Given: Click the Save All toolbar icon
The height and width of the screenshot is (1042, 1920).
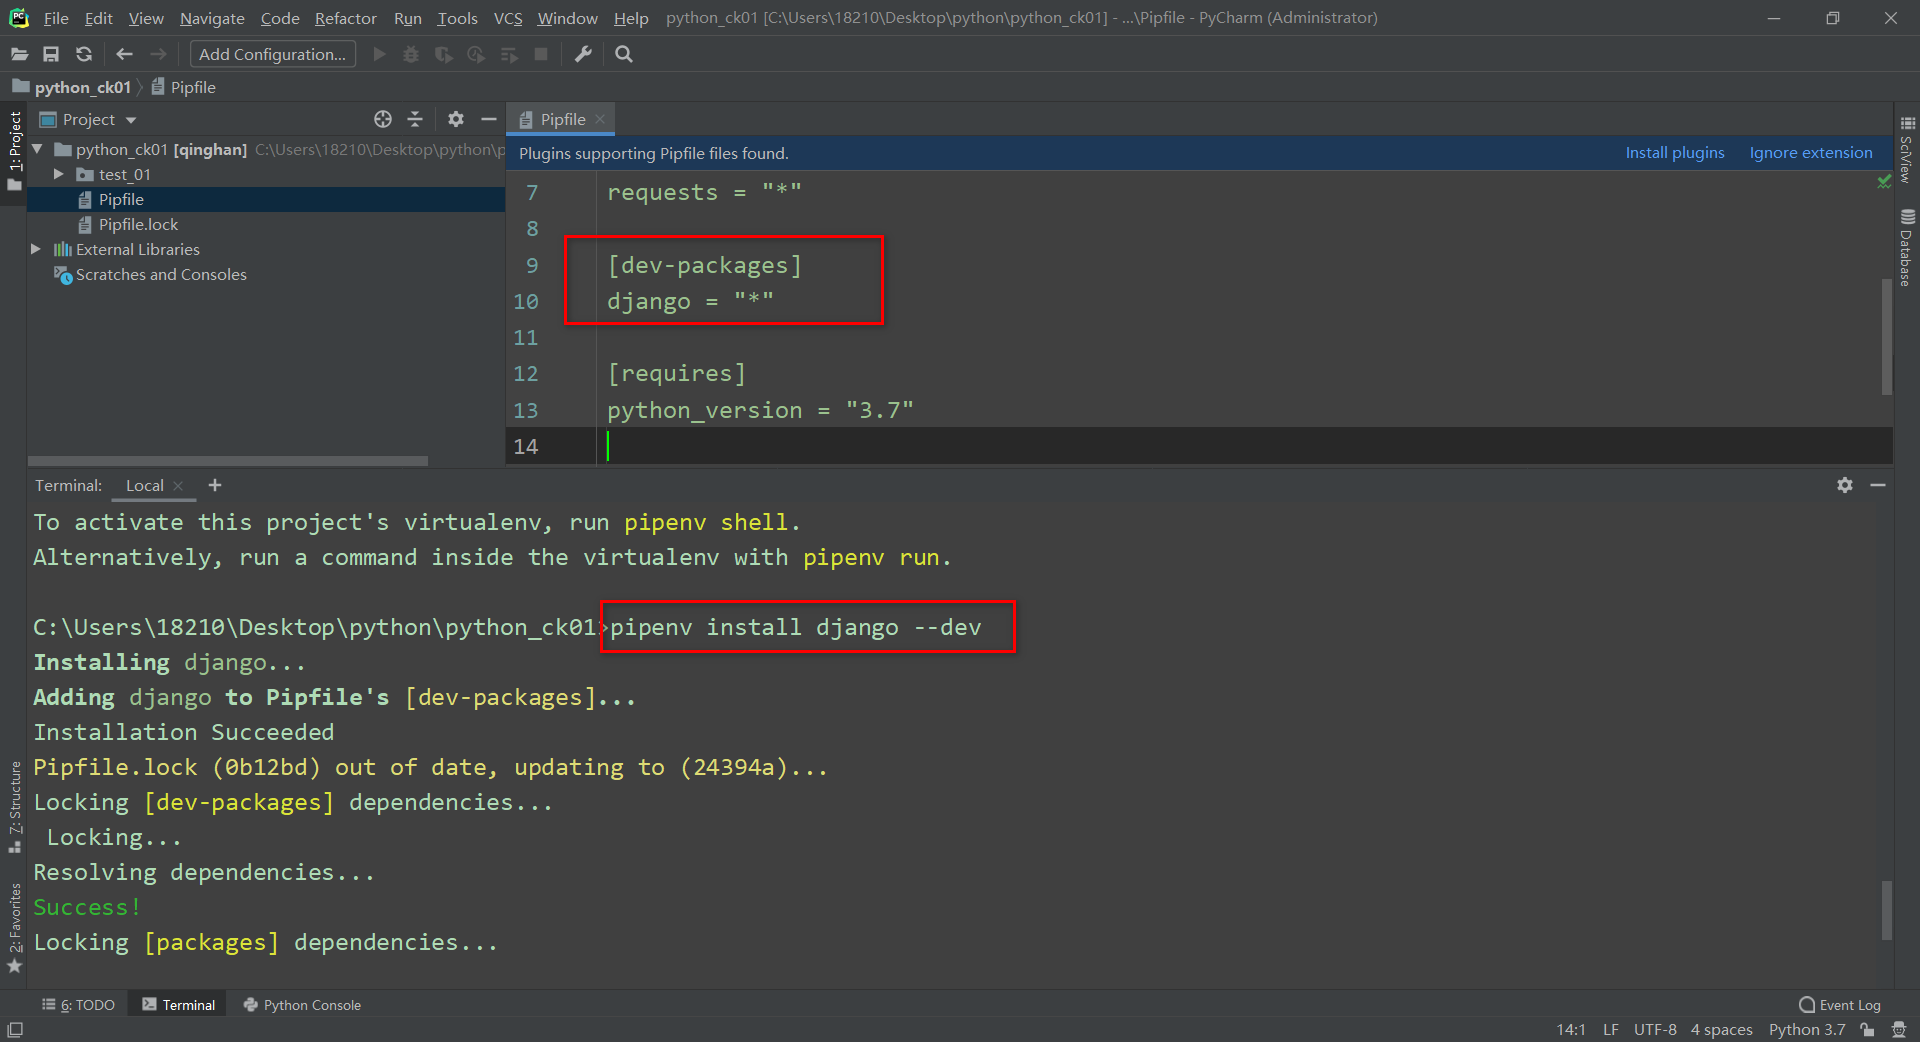Looking at the screenshot, I should point(51,54).
